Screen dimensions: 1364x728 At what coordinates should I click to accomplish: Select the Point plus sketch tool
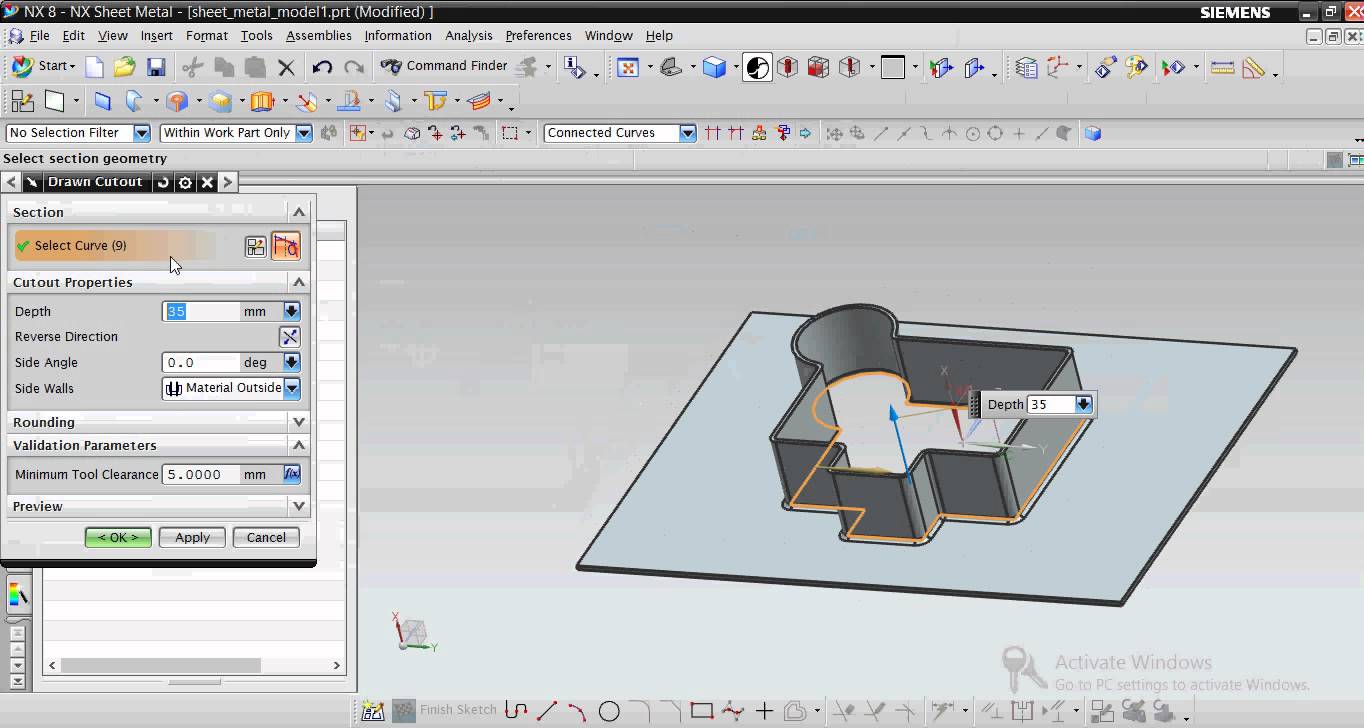(765, 711)
